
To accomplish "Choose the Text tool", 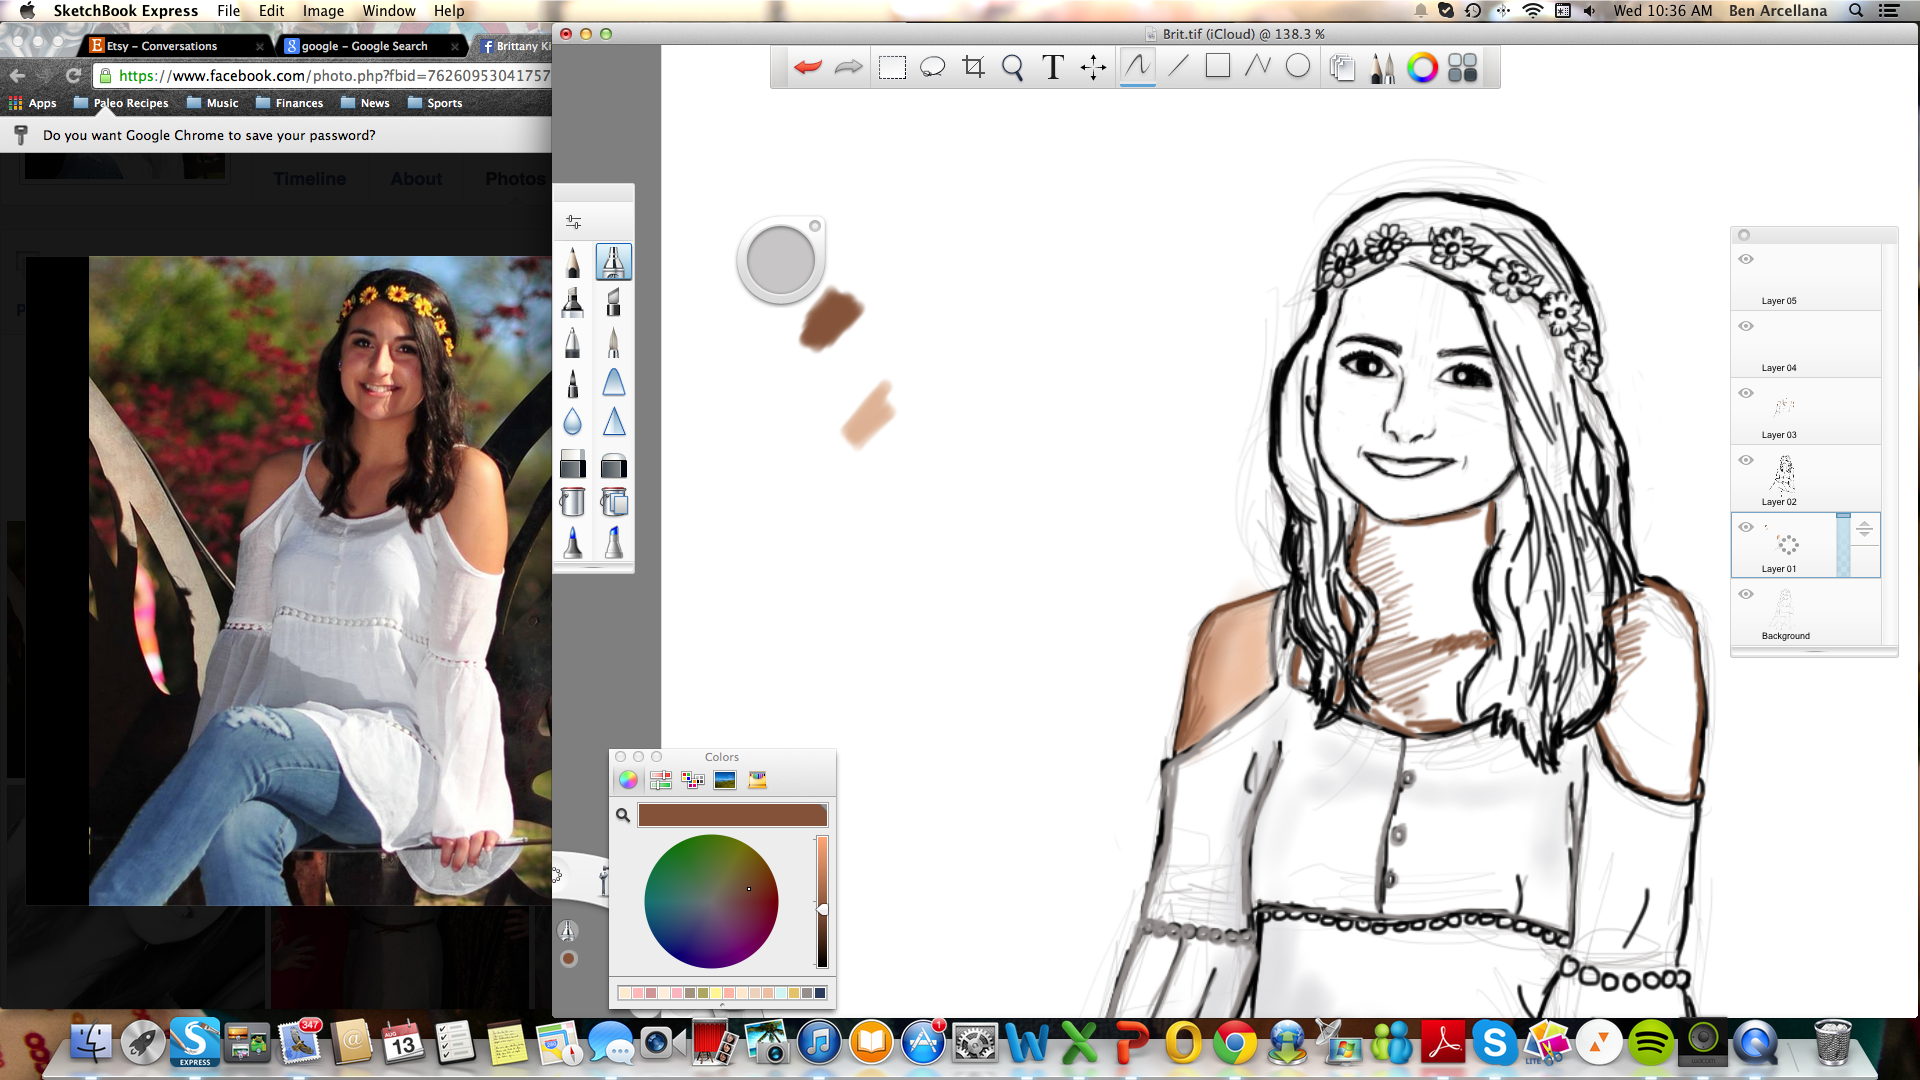I will point(1052,67).
